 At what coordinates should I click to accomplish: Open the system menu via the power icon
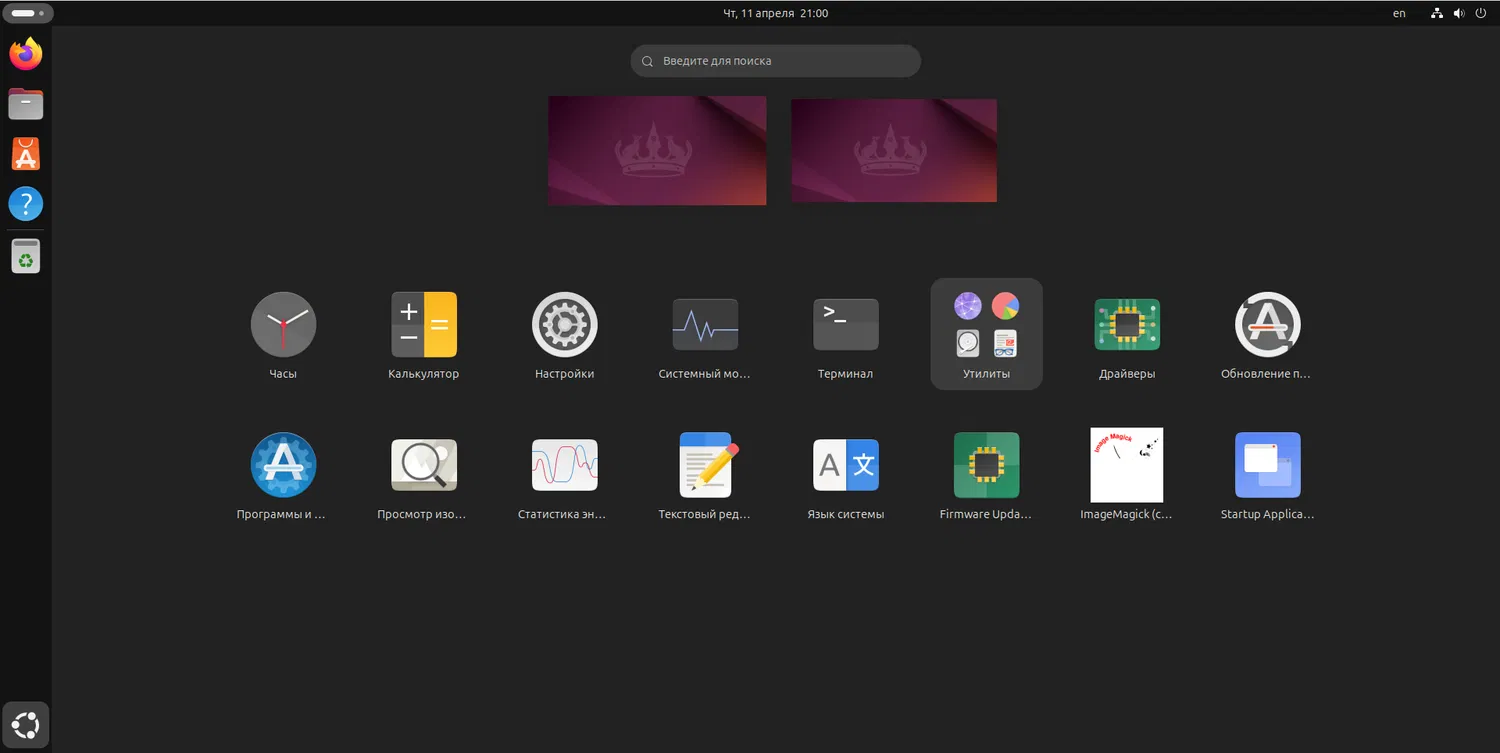1481,13
